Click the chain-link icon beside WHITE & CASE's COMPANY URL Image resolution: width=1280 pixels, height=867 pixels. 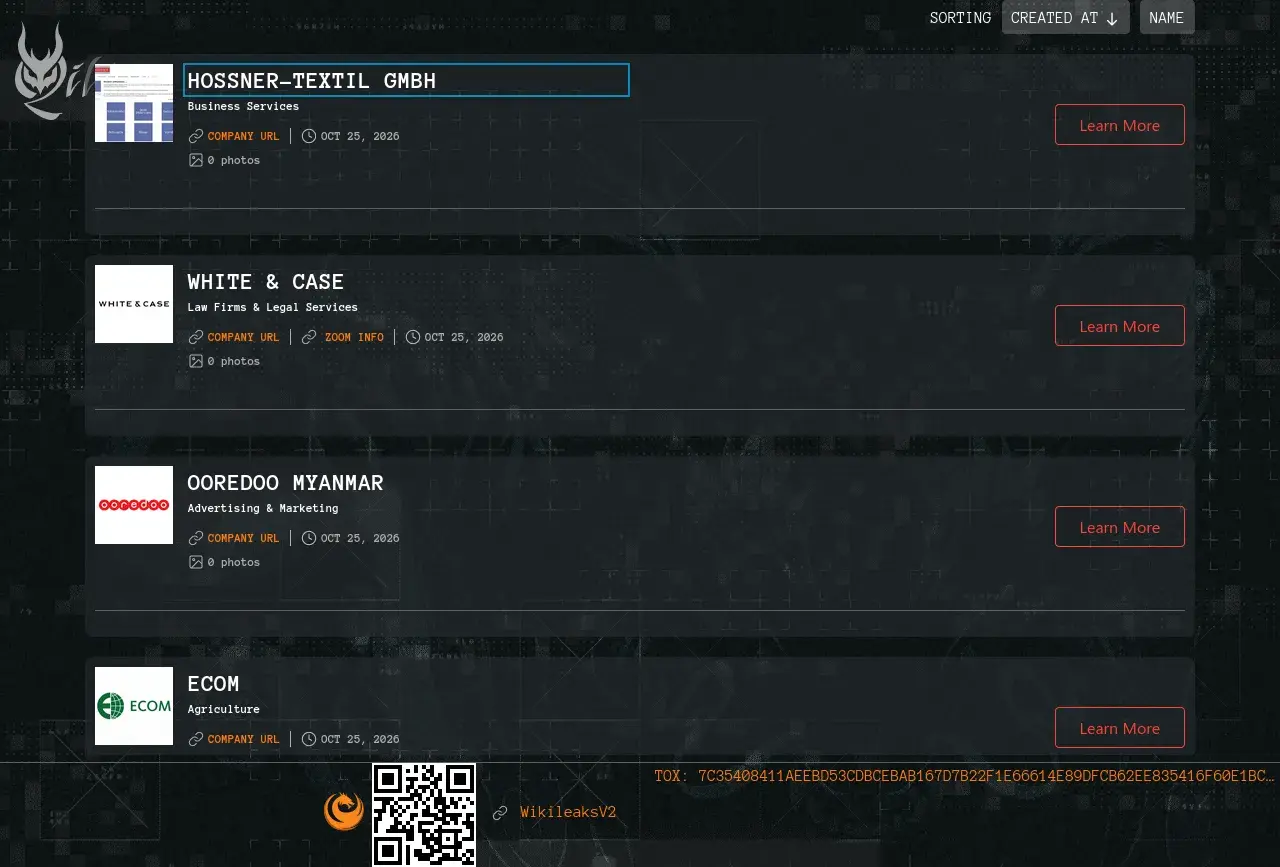(196, 337)
